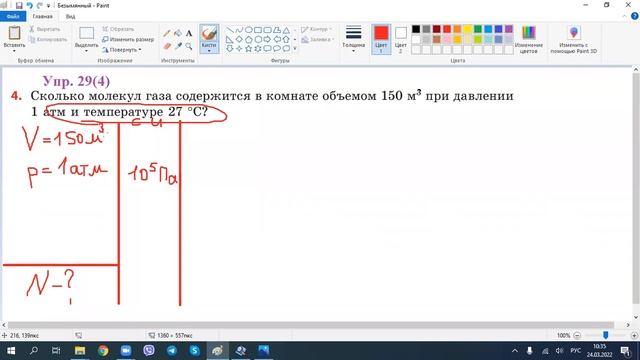Click the vertical scrollbar down arrow
This screenshot has height=360, width=640.
pos(636,317)
